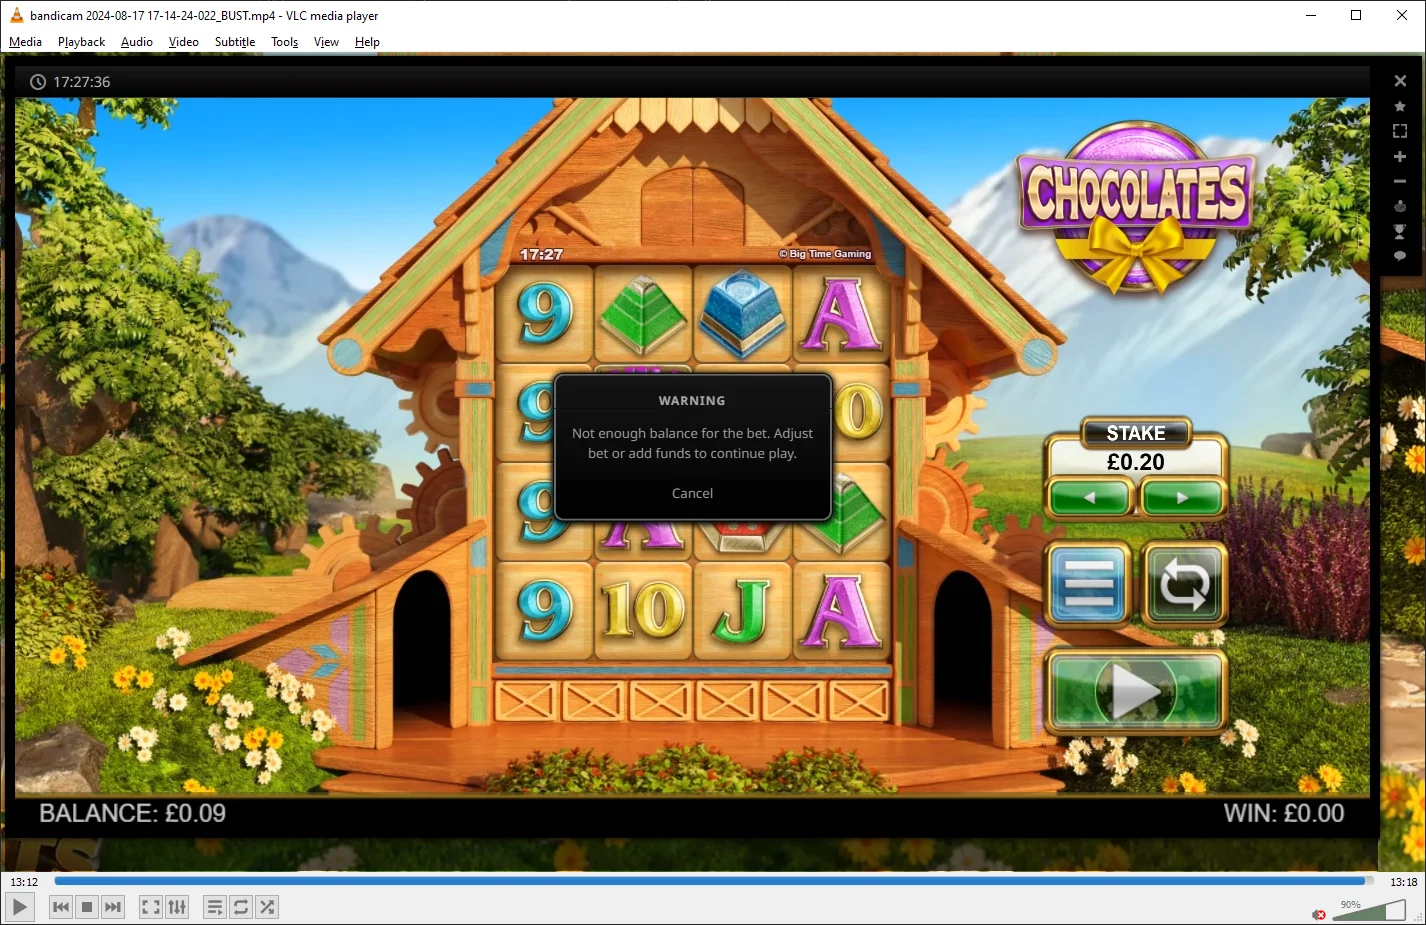Click the stake value £0.20
Screen dimensions: 1426x925
click(x=1136, y=461)
